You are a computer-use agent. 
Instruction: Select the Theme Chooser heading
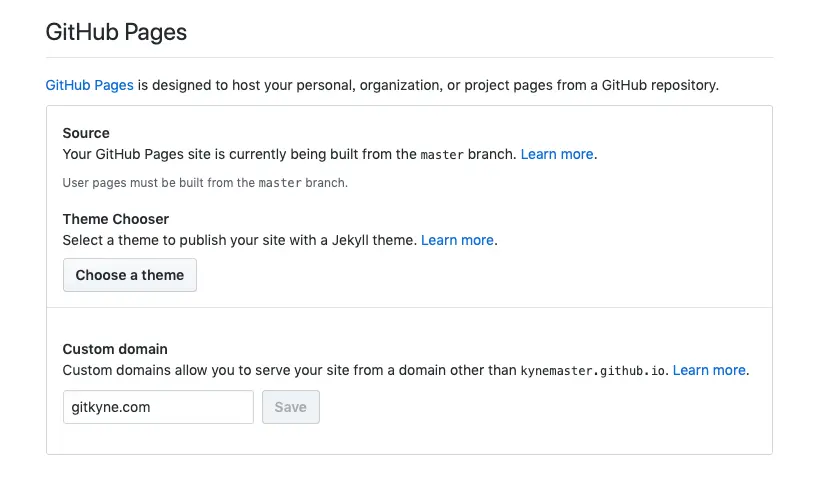116,219
